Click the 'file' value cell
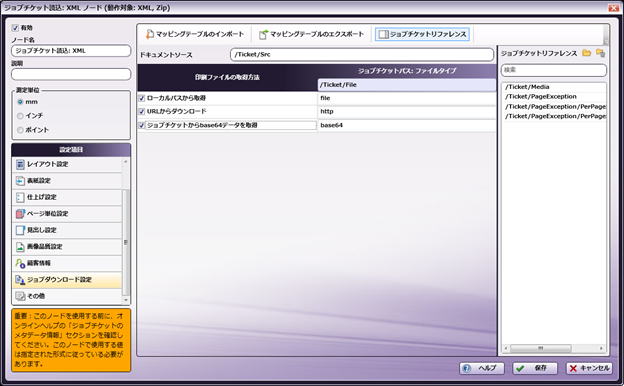624x386 pixels. tap(407, 98)
